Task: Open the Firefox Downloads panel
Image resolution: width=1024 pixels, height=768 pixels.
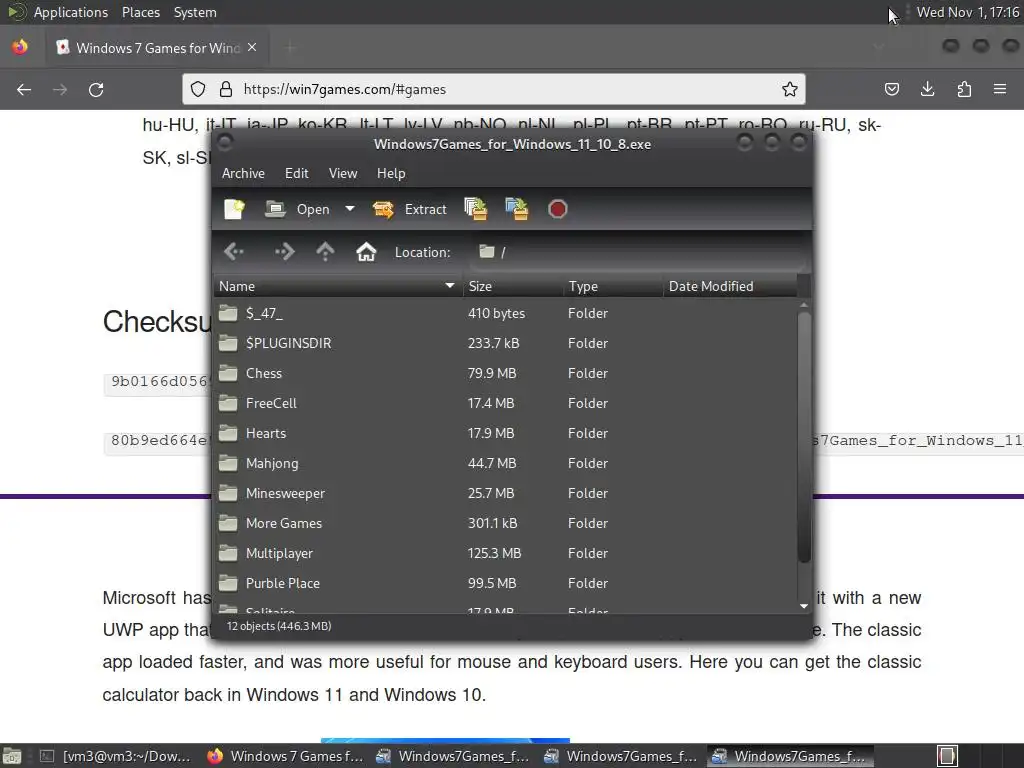Action: (927, 89)
